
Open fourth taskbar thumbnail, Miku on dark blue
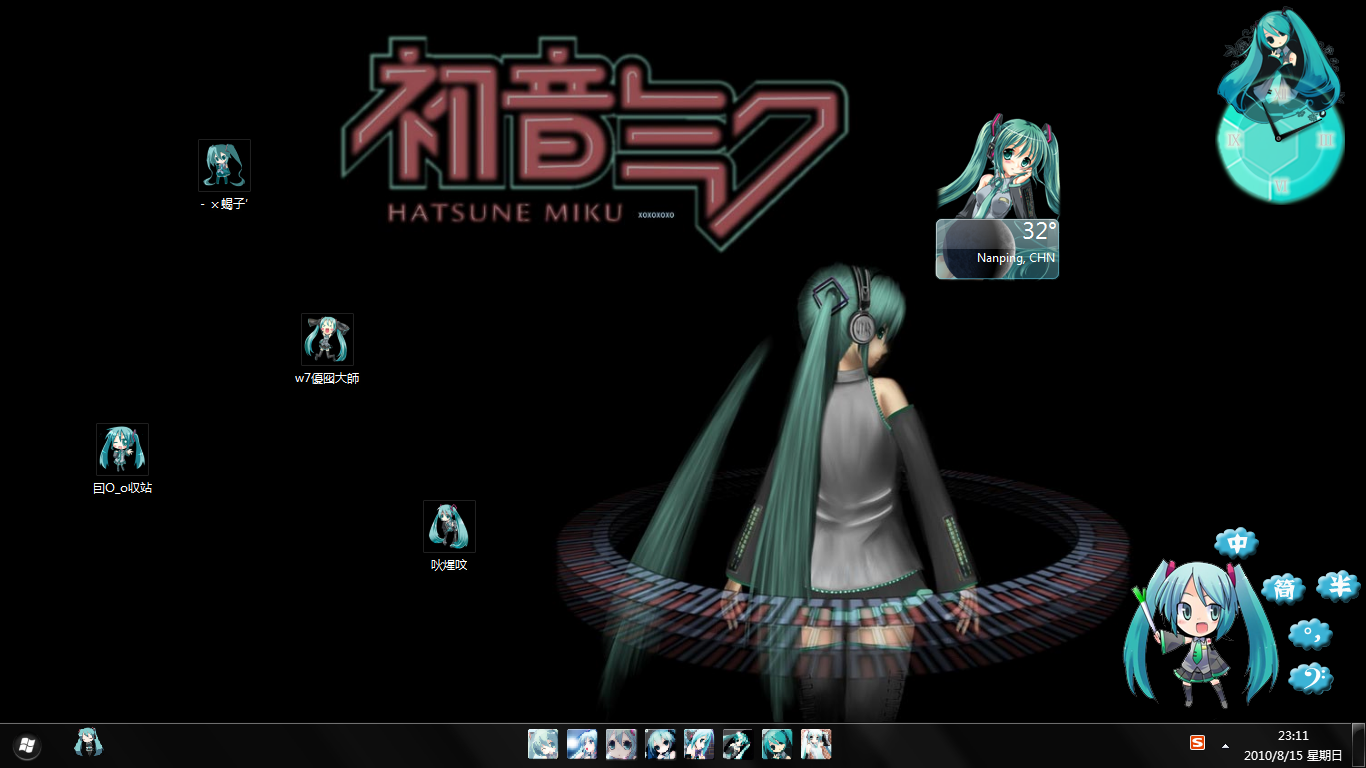coord(660,744)
